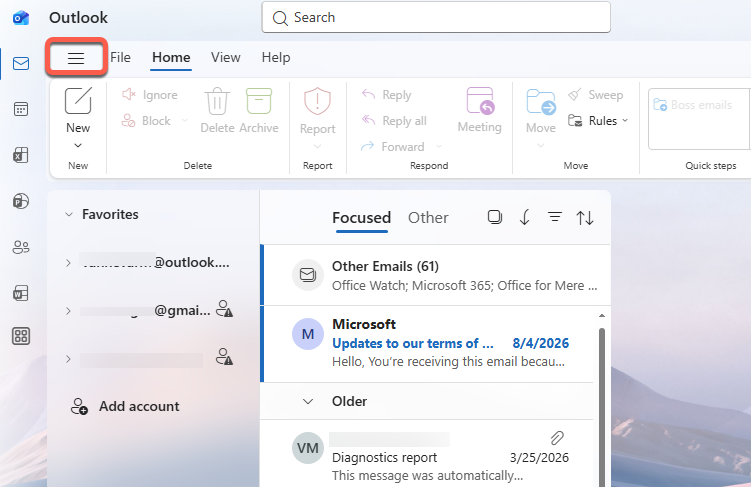Viewport: 751px width, 487px height.
Task: Click the message list scrollbar thumb
Action: [x=602, y=407]
